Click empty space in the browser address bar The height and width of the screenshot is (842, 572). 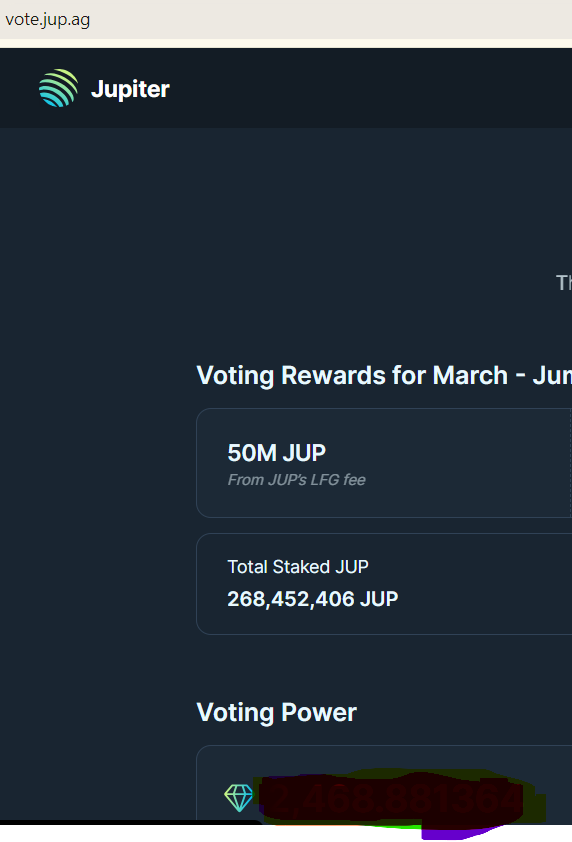pos(322,20)
